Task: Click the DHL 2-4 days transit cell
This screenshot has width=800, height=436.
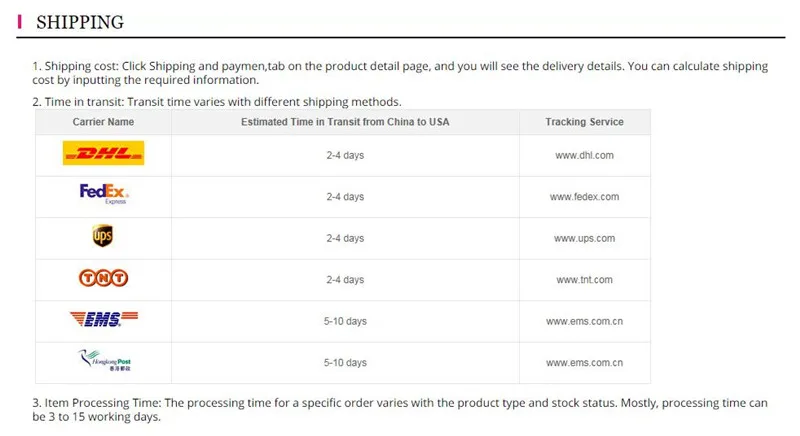Action: pyautogui.click(x=345, y=156)
